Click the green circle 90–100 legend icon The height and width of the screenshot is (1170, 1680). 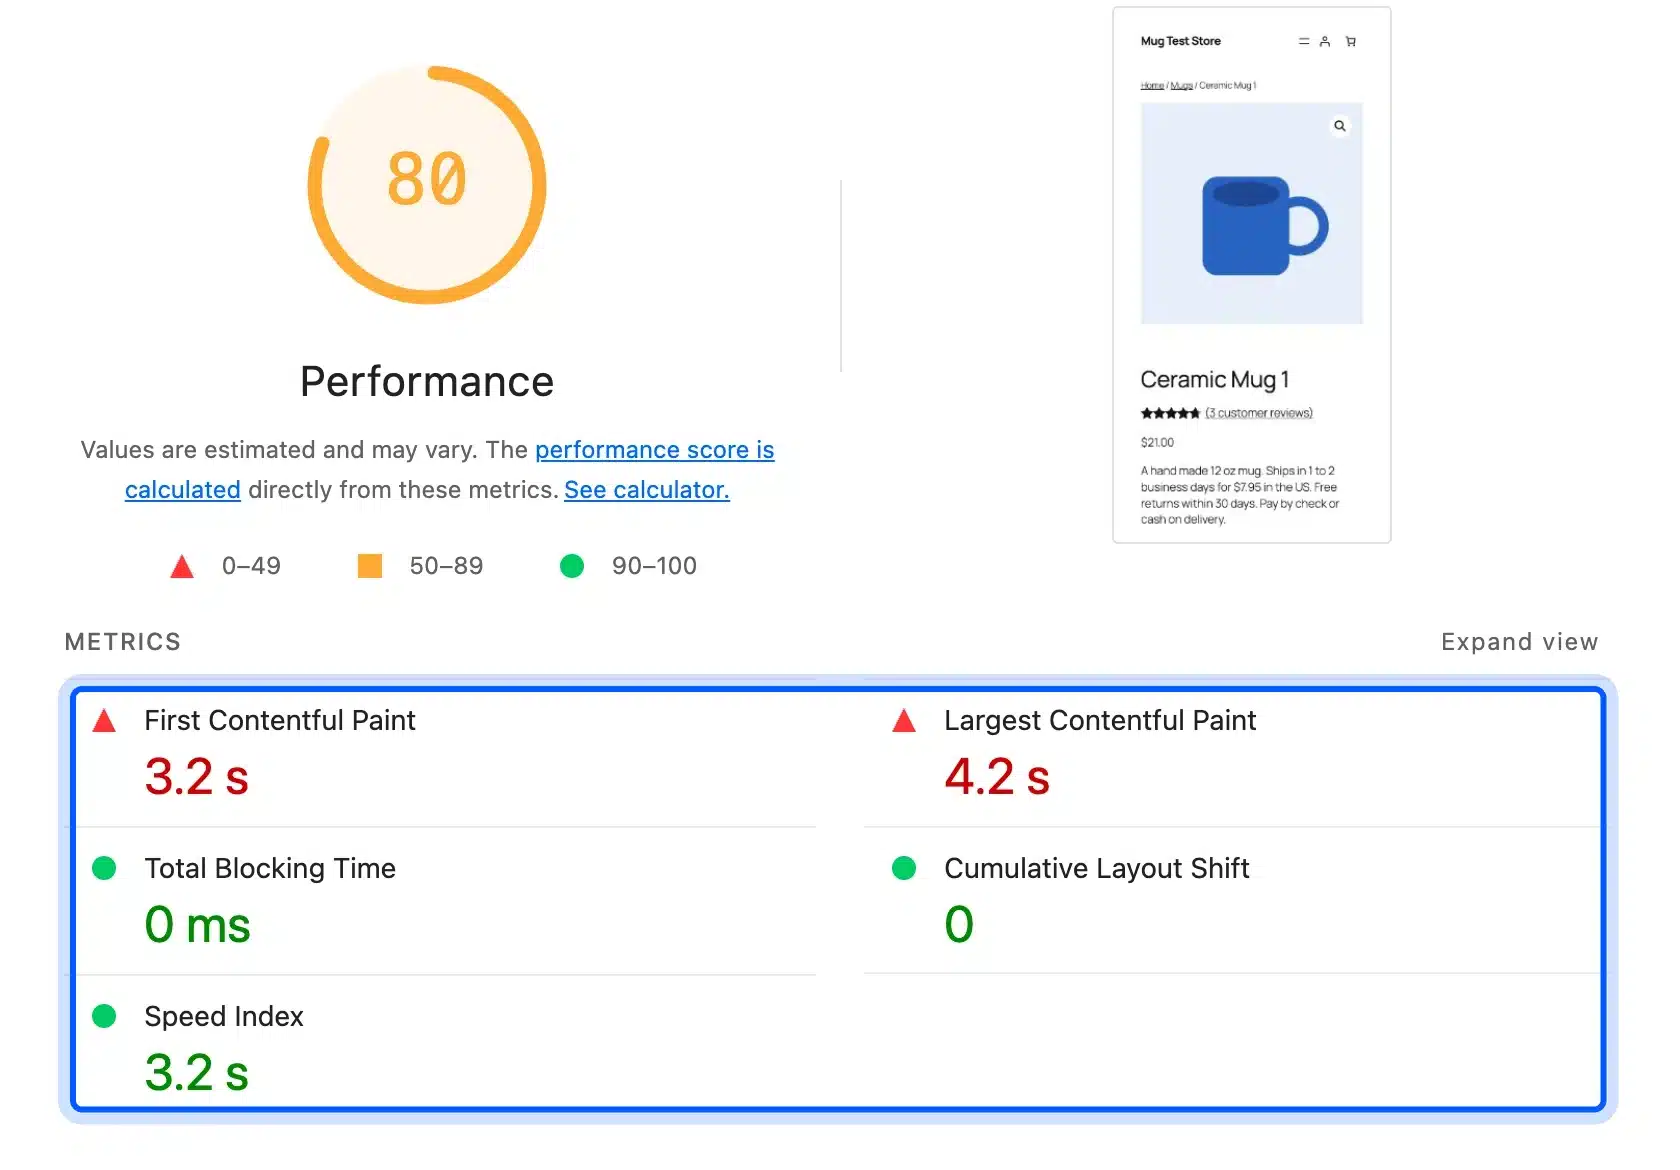click(x=572, y=566)
